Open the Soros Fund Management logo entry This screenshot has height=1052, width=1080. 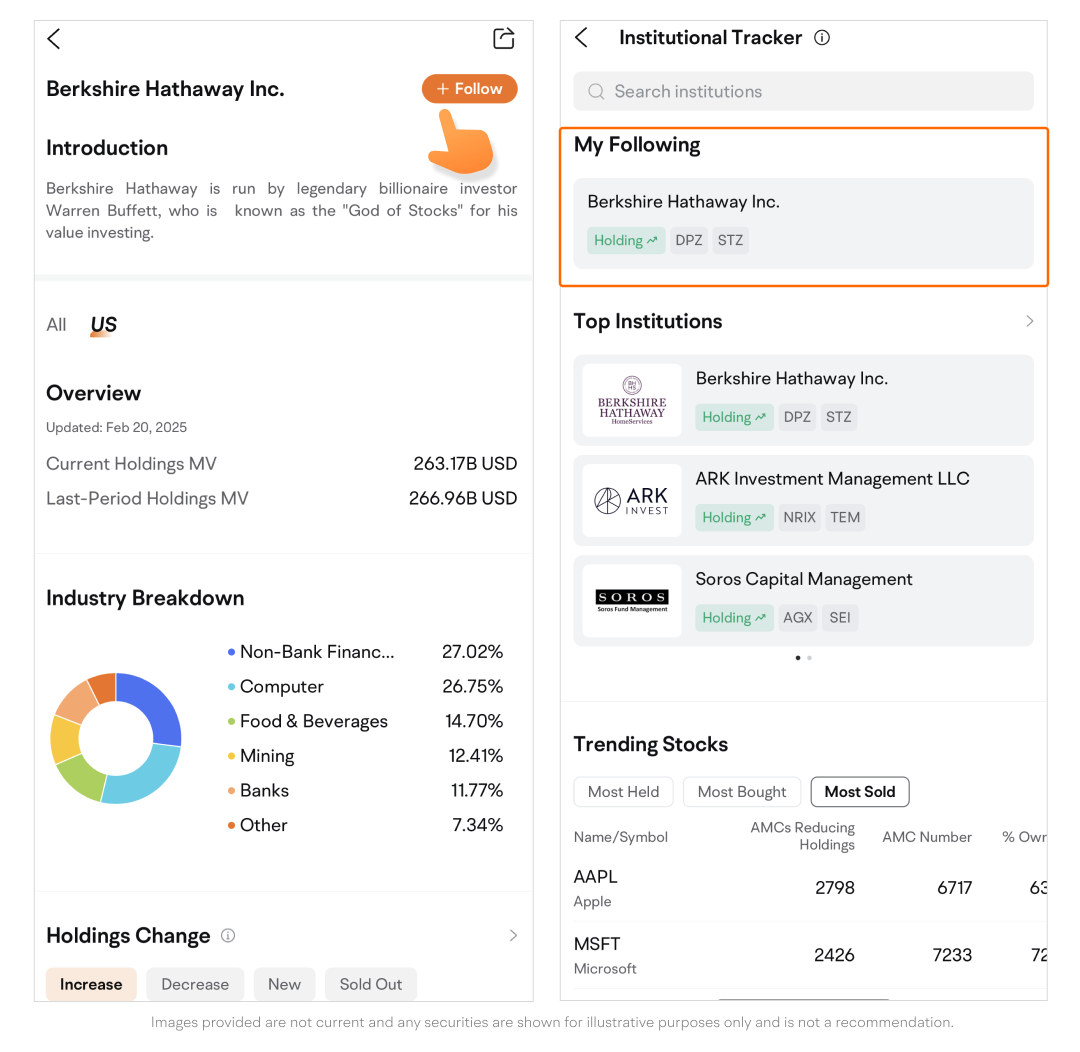click(x=632, y=600)
